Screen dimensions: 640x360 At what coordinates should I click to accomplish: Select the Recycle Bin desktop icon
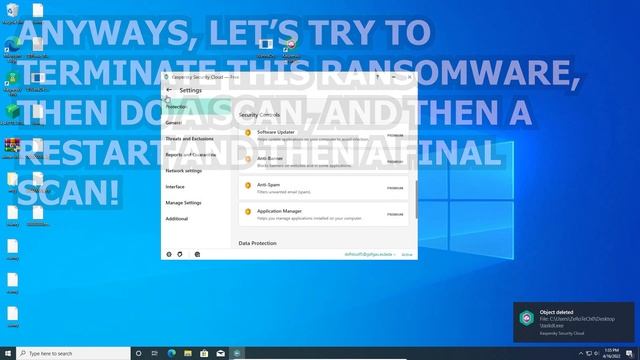[x=12, y=13]
